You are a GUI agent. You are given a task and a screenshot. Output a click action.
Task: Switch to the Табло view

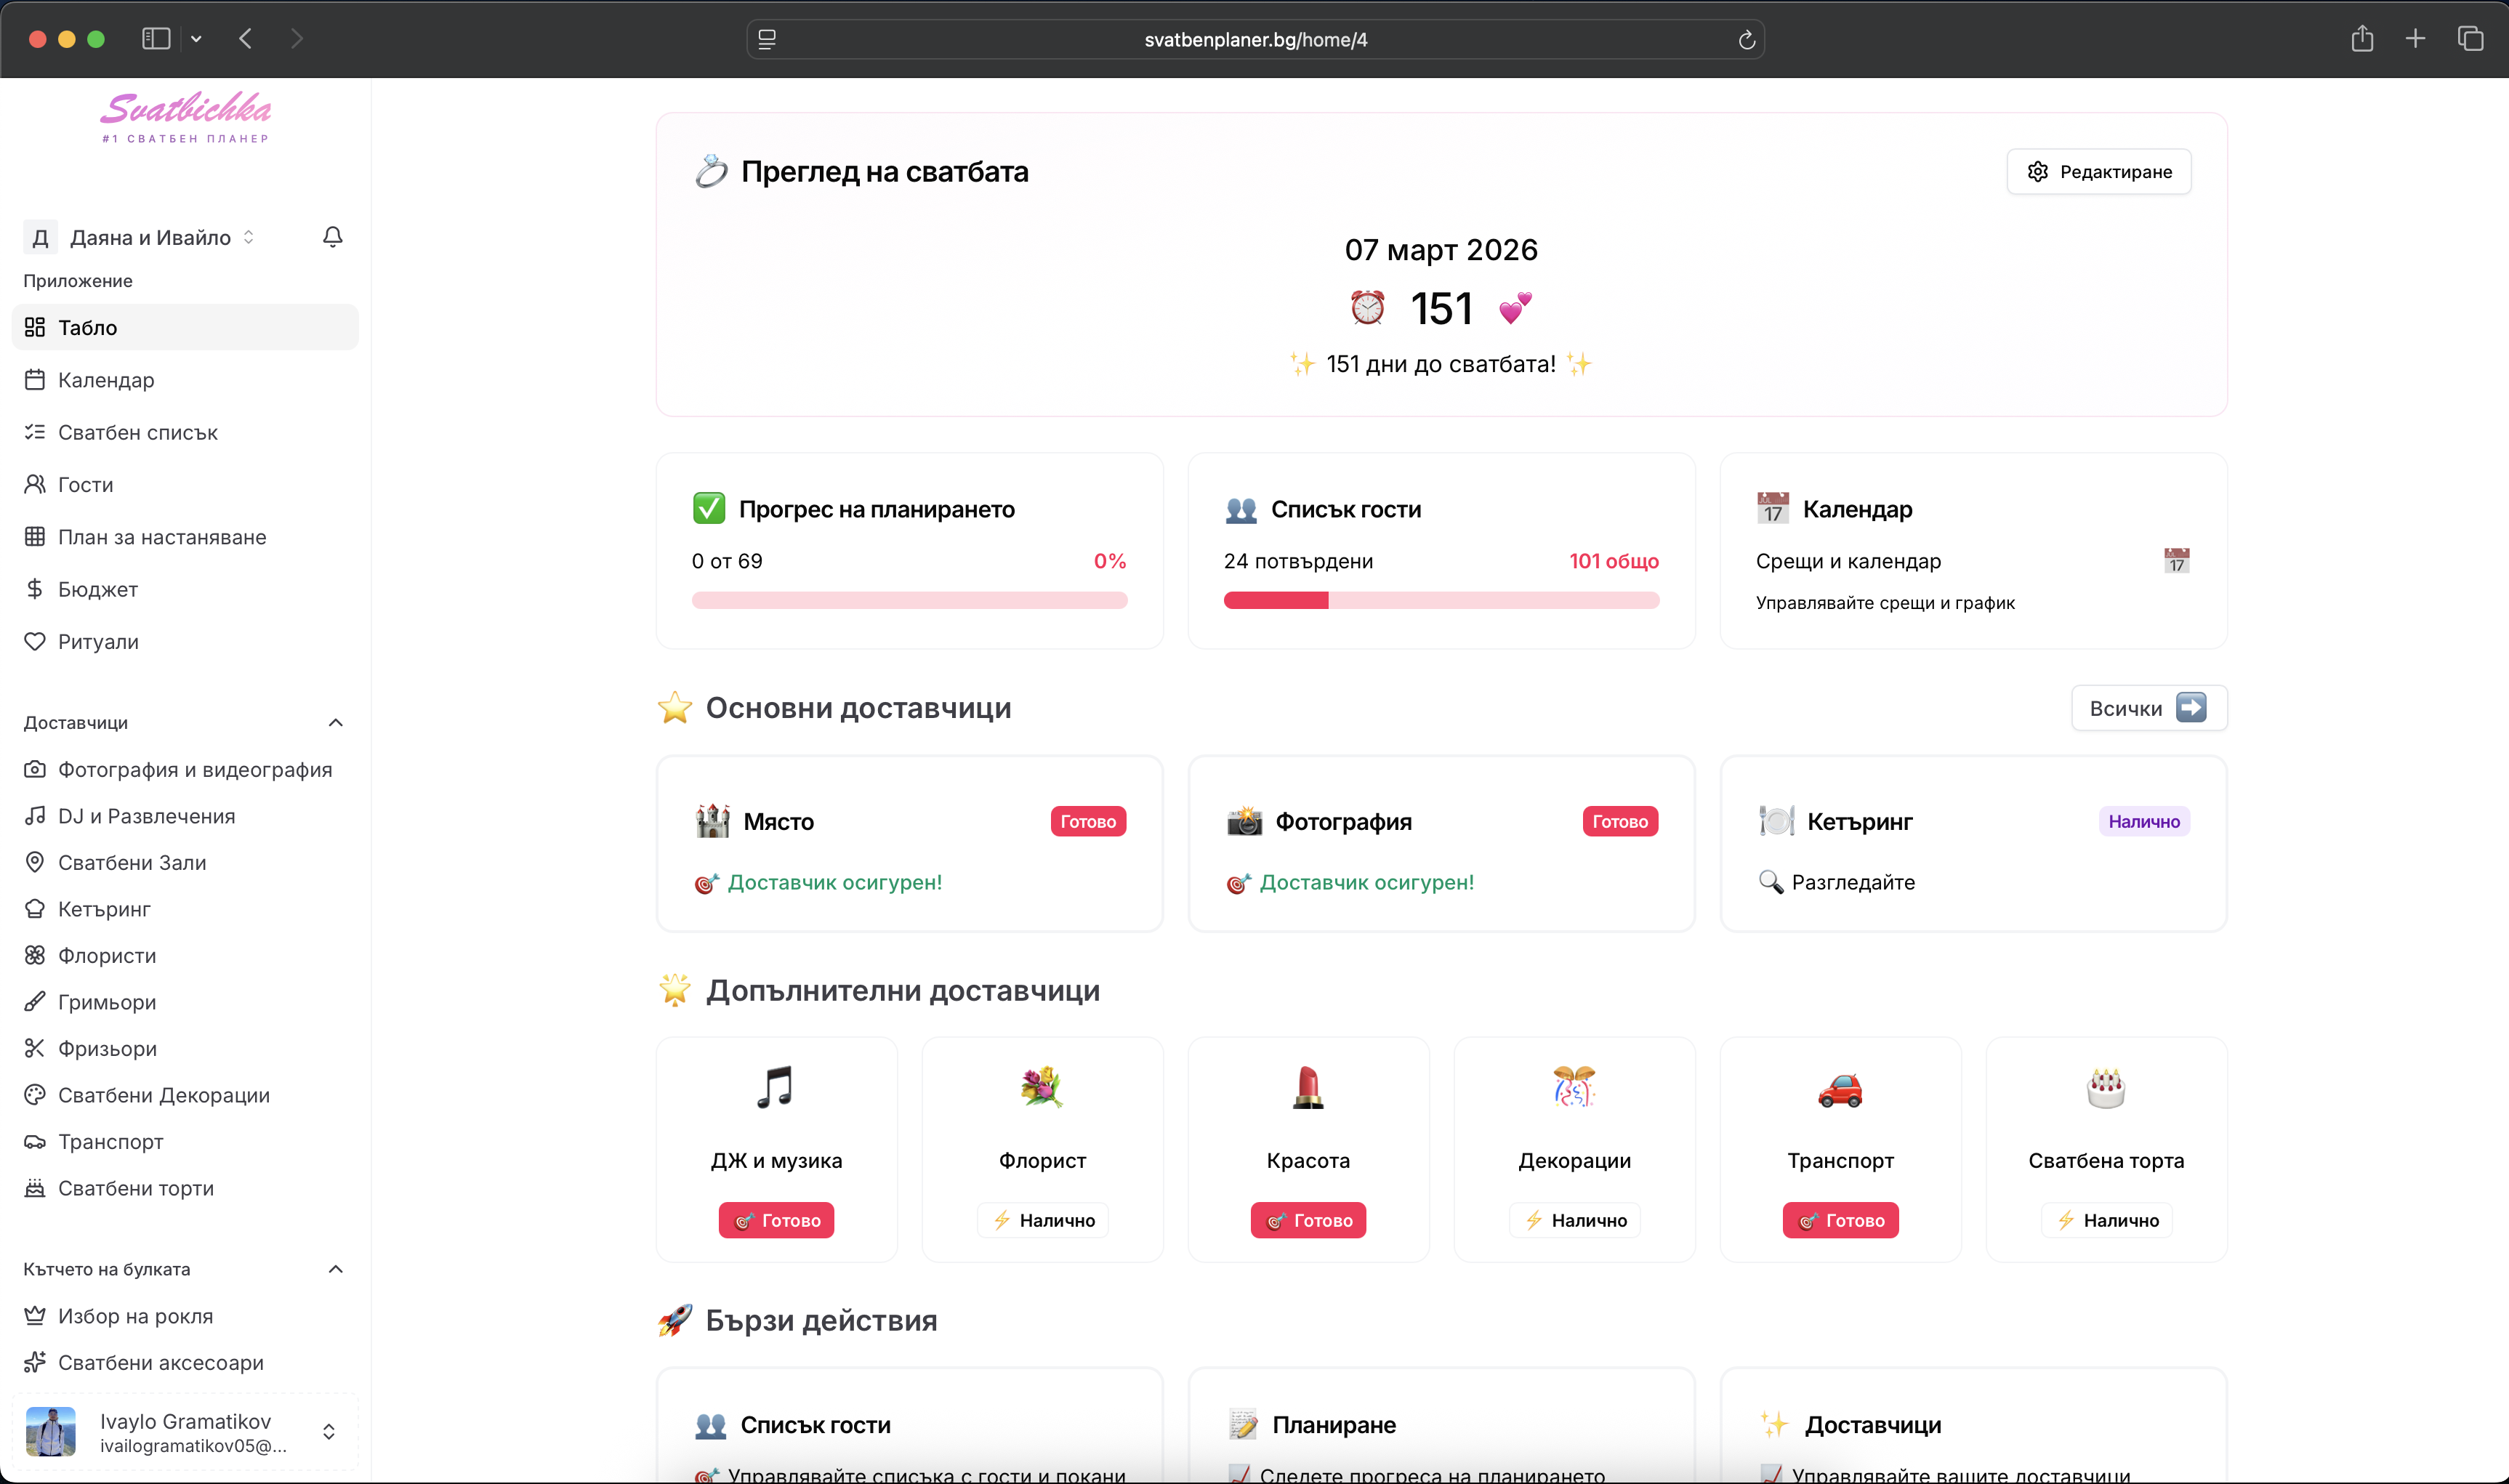tap(90, 327)
